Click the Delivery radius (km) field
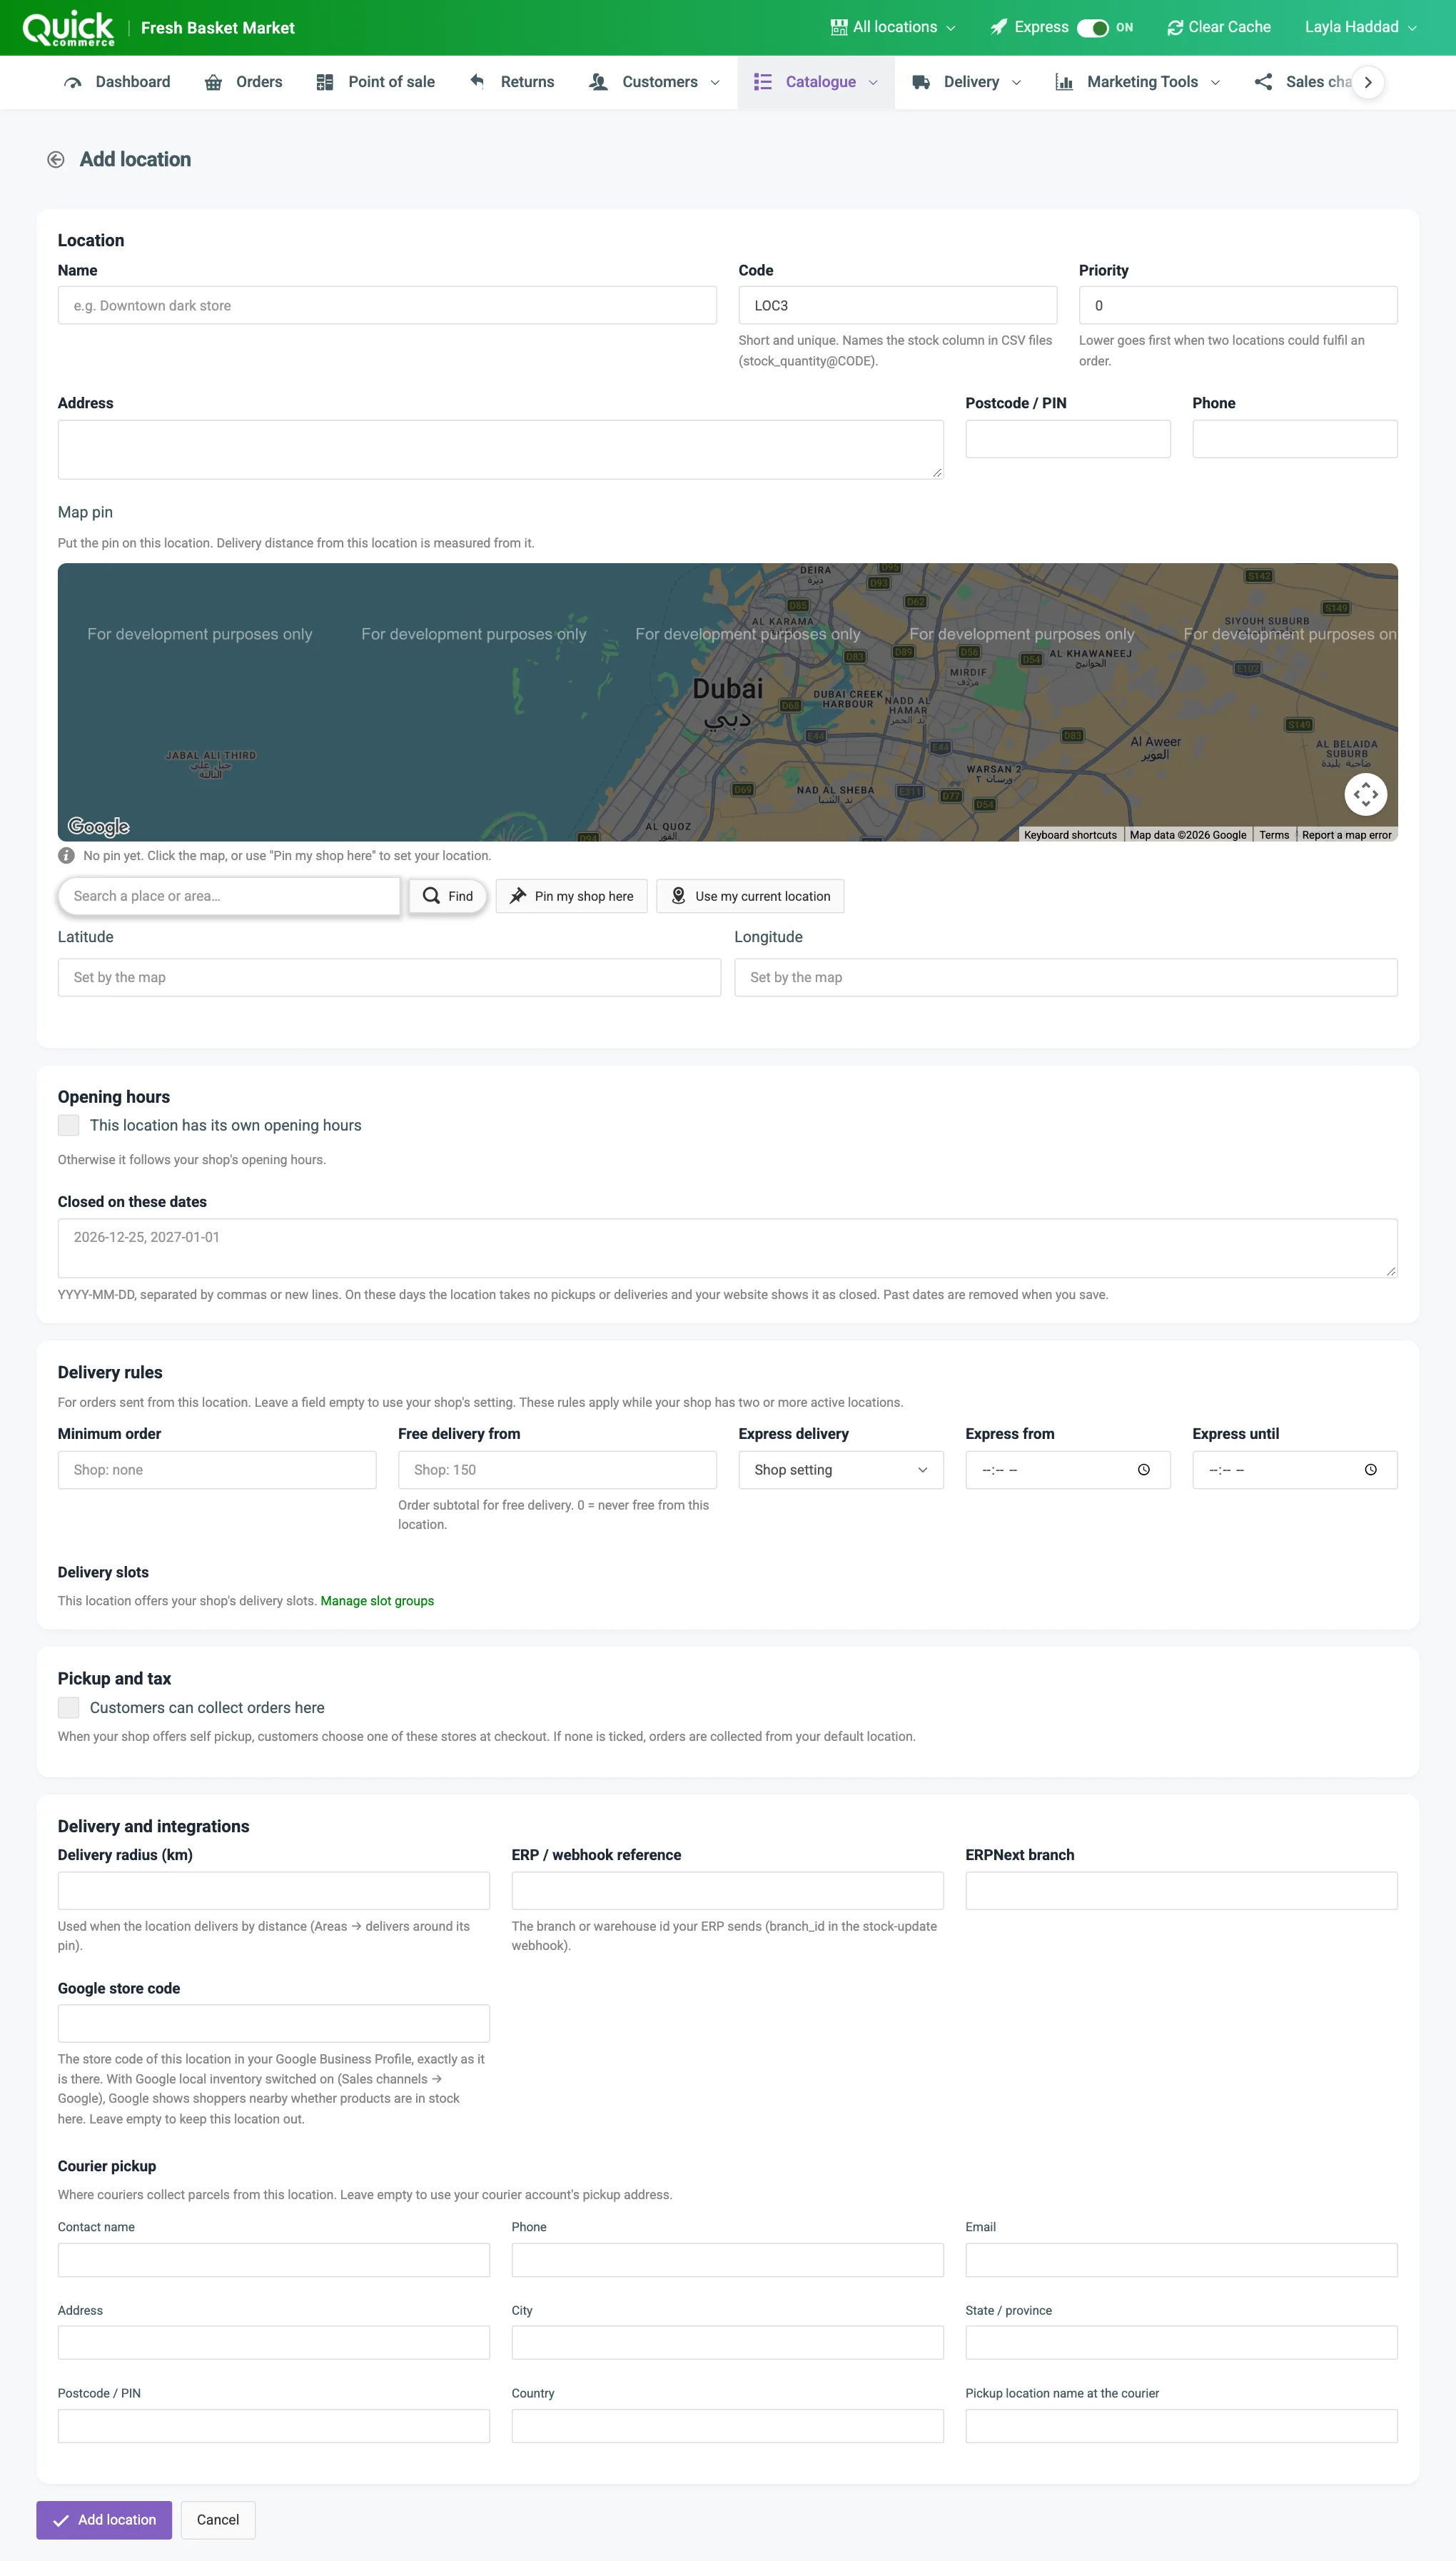 (x=273, y=1890)
